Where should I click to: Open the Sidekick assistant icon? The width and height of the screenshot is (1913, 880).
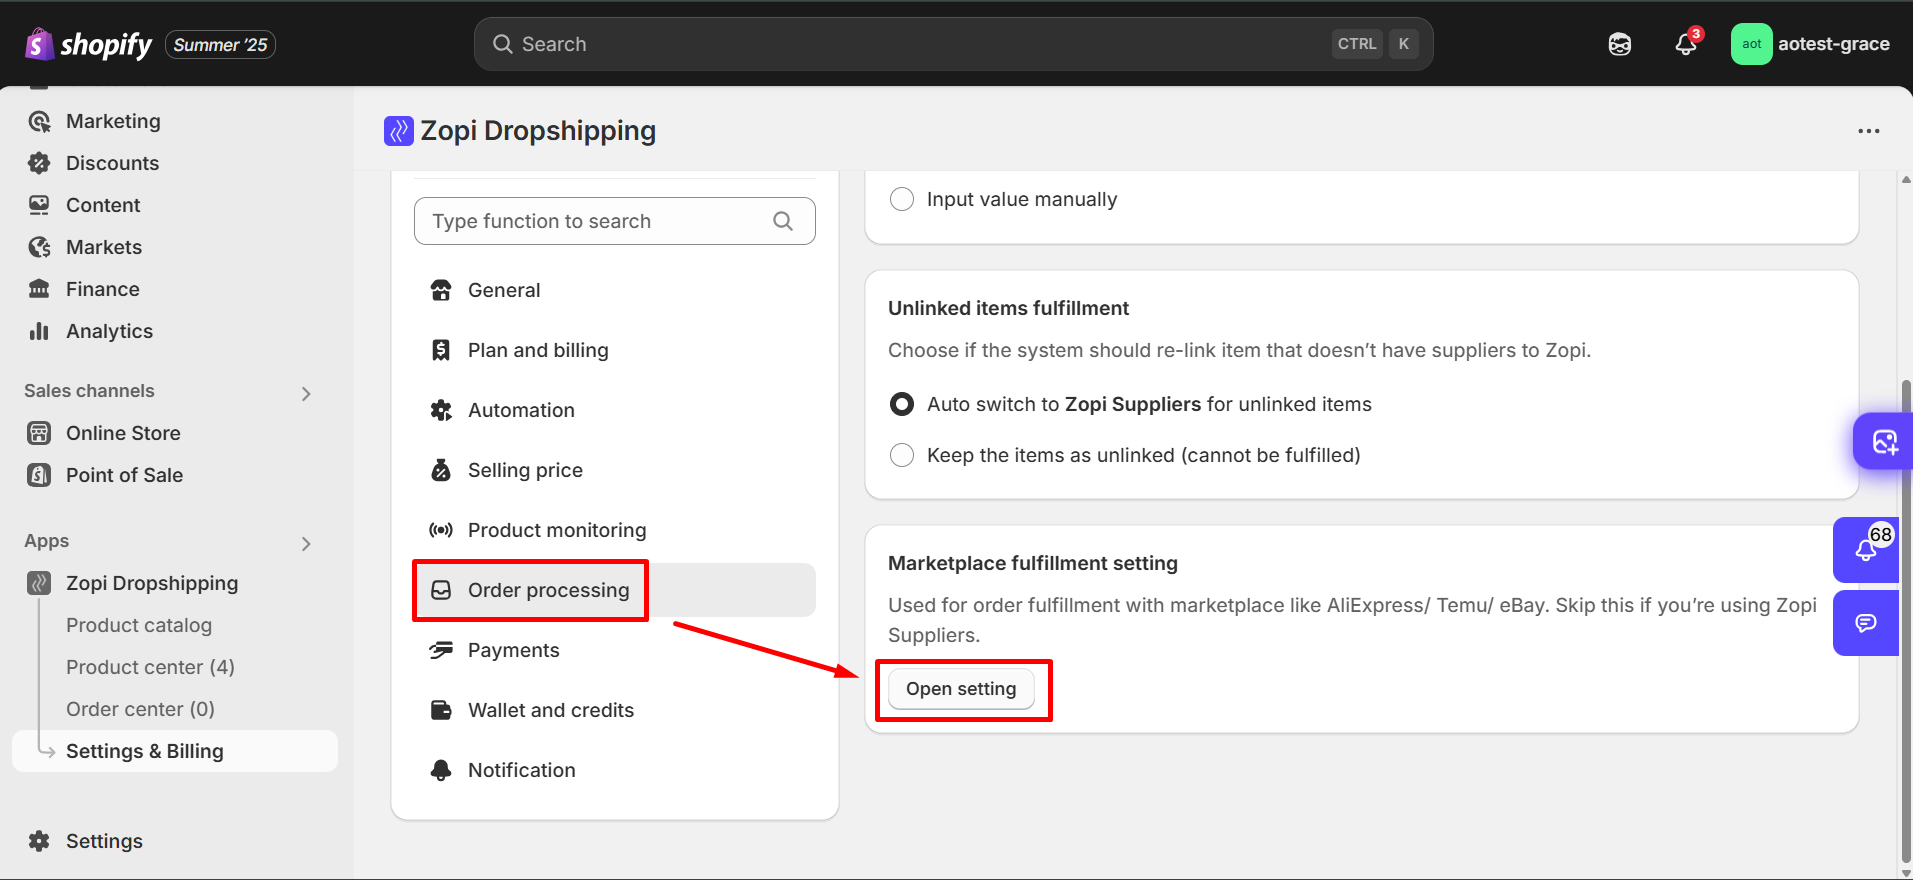click(x=1620, y=44)
